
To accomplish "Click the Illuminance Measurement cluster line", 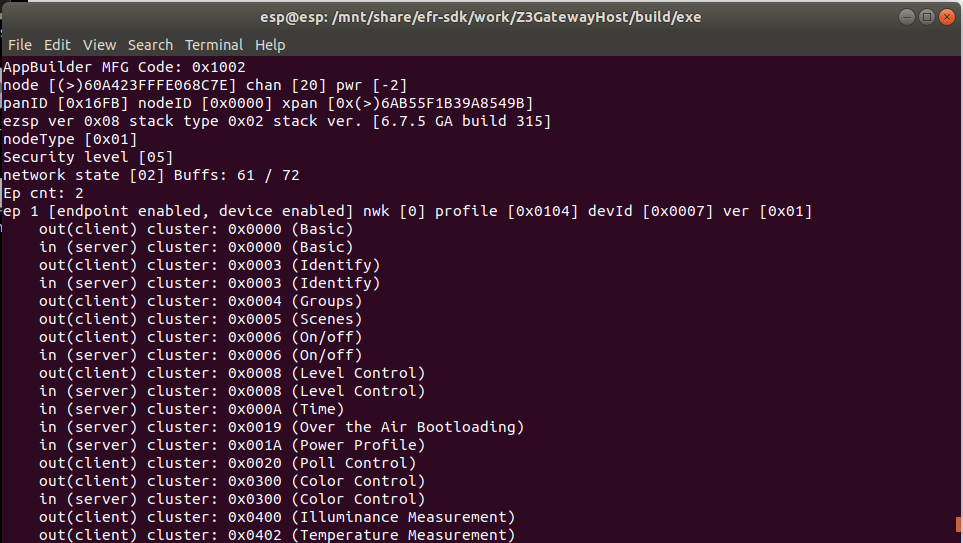I will [x=276, y=517].
